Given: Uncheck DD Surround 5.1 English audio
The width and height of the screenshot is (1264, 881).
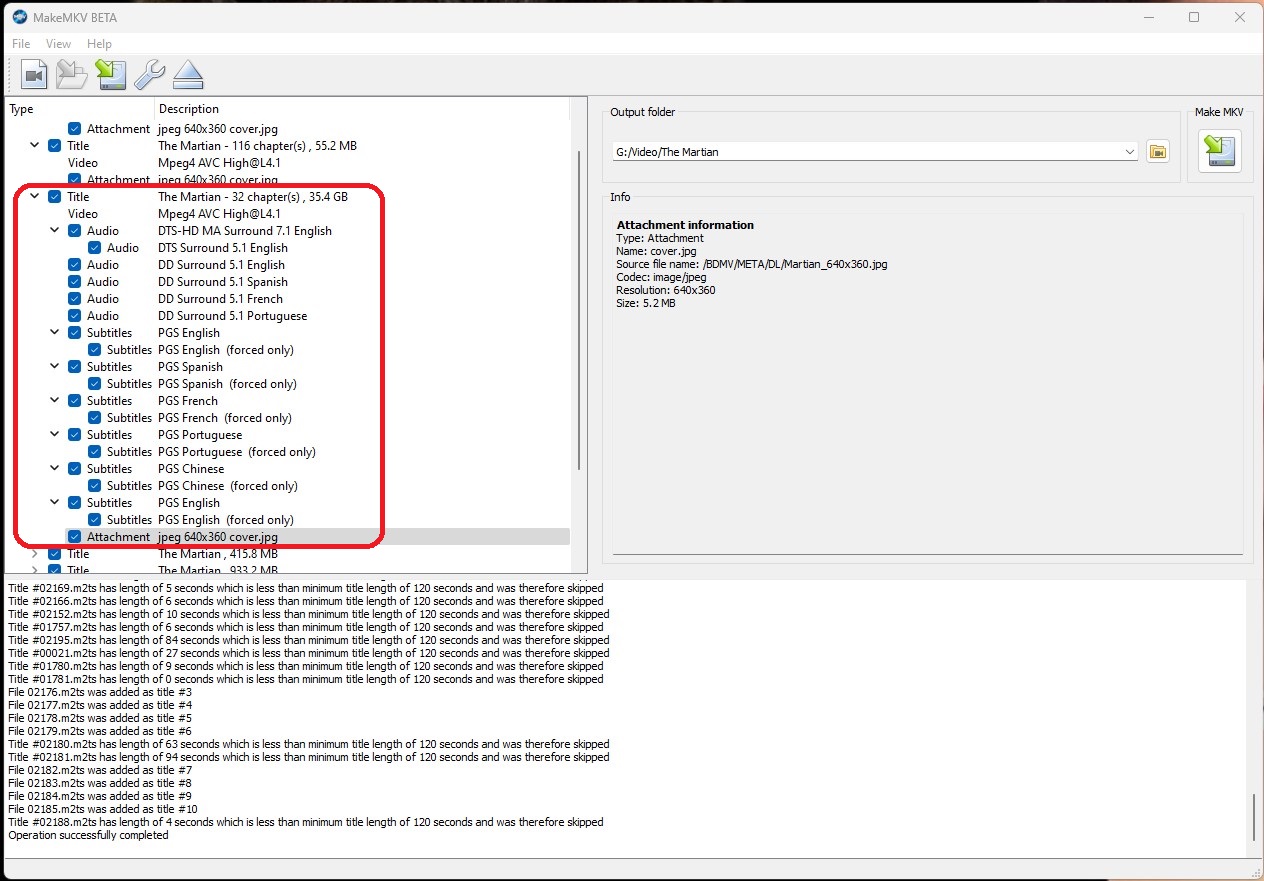Looking at the screenshot, I should click(75, 265).
